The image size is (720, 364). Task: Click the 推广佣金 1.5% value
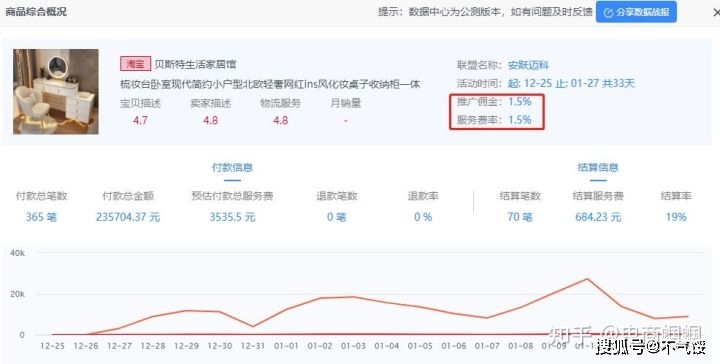[519, 101]
